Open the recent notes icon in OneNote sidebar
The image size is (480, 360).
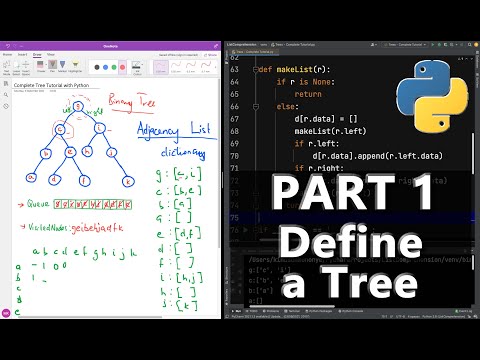[x=6, y=106]
